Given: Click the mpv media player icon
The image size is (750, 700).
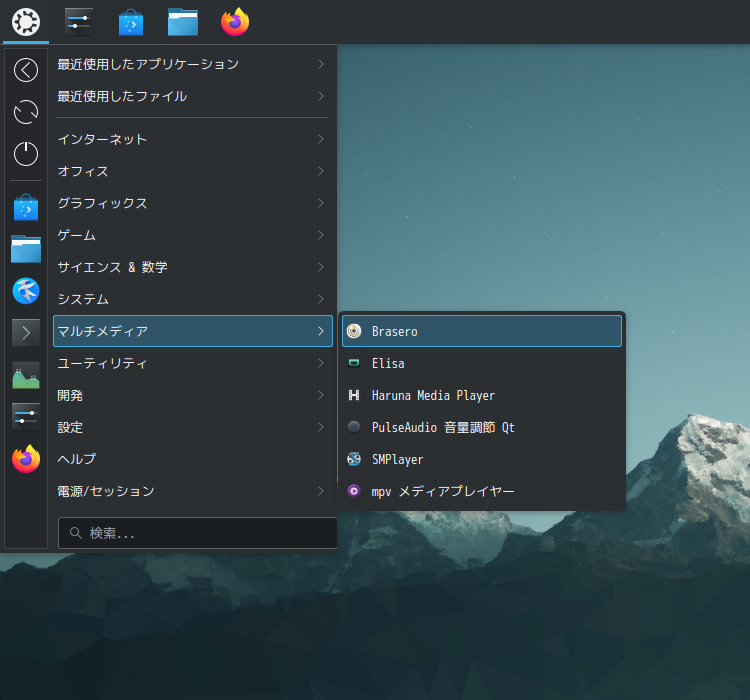Looking at the screenshot, I should pos(354,490).
